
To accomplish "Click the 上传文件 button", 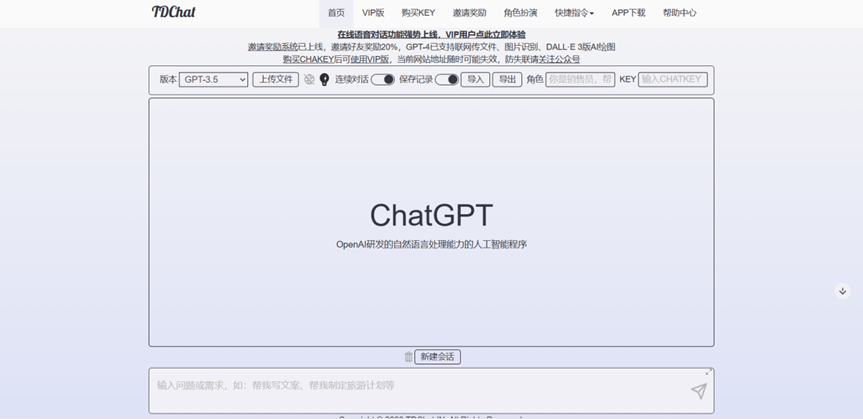I will point(276,79).
